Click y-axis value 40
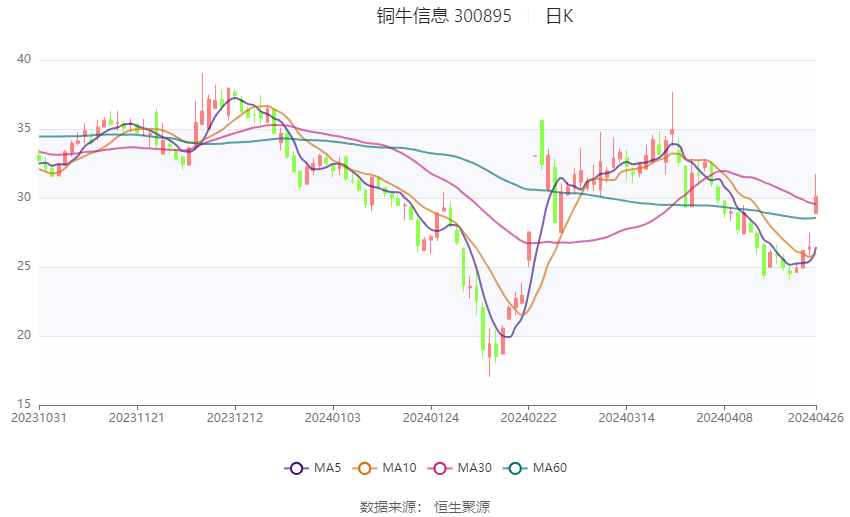 coord(24,59)
